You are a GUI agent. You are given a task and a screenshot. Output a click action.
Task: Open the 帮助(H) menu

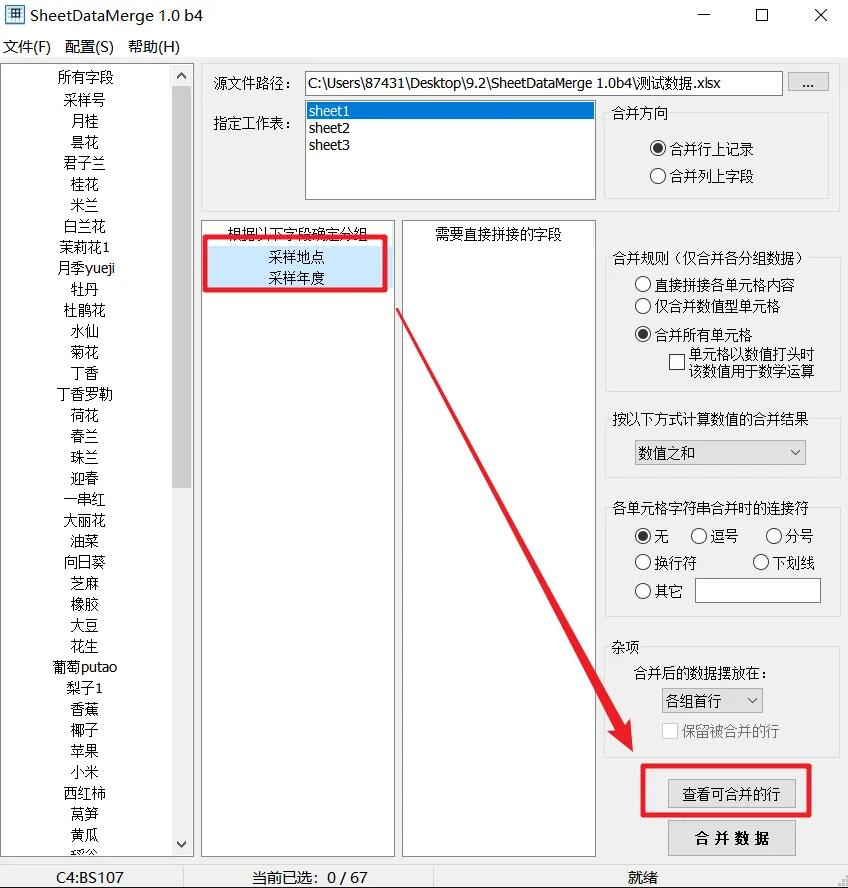[153, 47]
